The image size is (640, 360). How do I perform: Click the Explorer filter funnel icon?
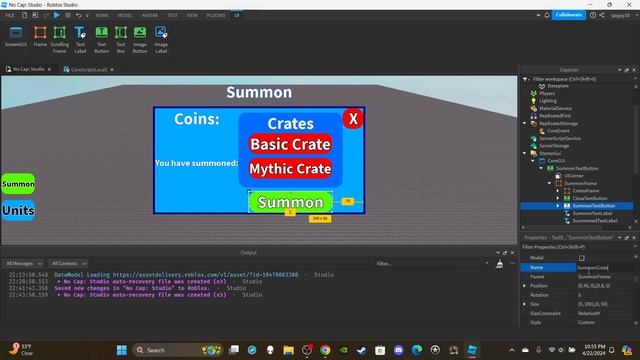pyautogui.click(x=526, y=79)
